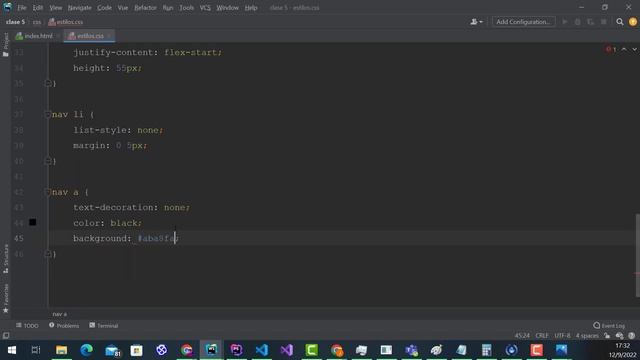Open the Structure tool window sidebar

point(5,259)
